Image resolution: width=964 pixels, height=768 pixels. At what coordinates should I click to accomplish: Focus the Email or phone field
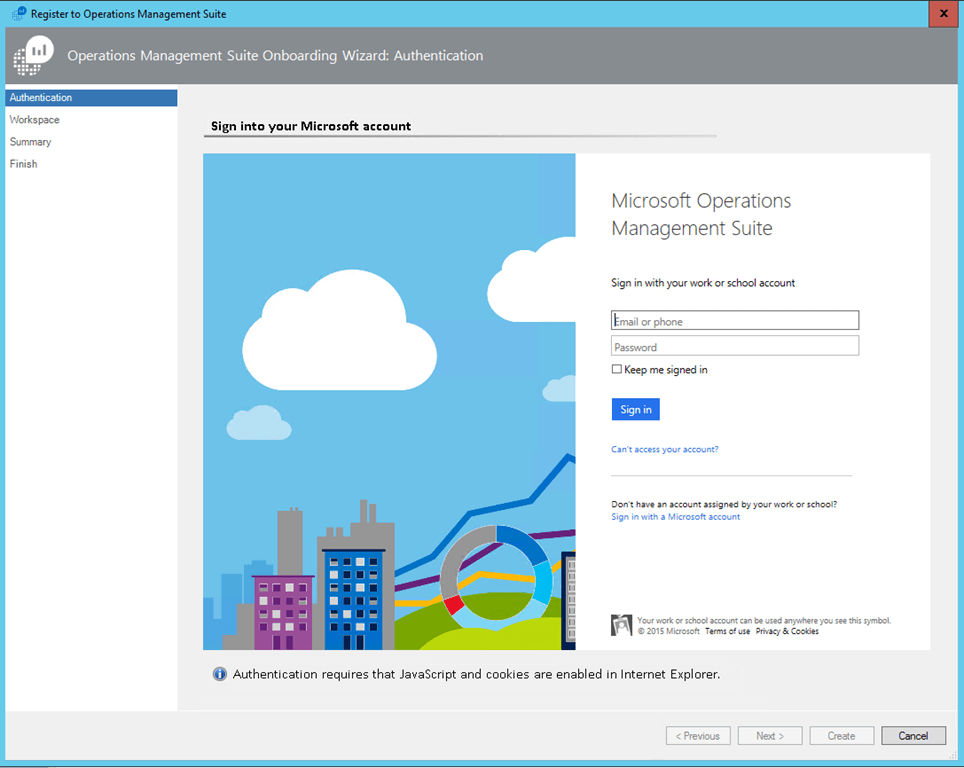(x=735, y=320)
